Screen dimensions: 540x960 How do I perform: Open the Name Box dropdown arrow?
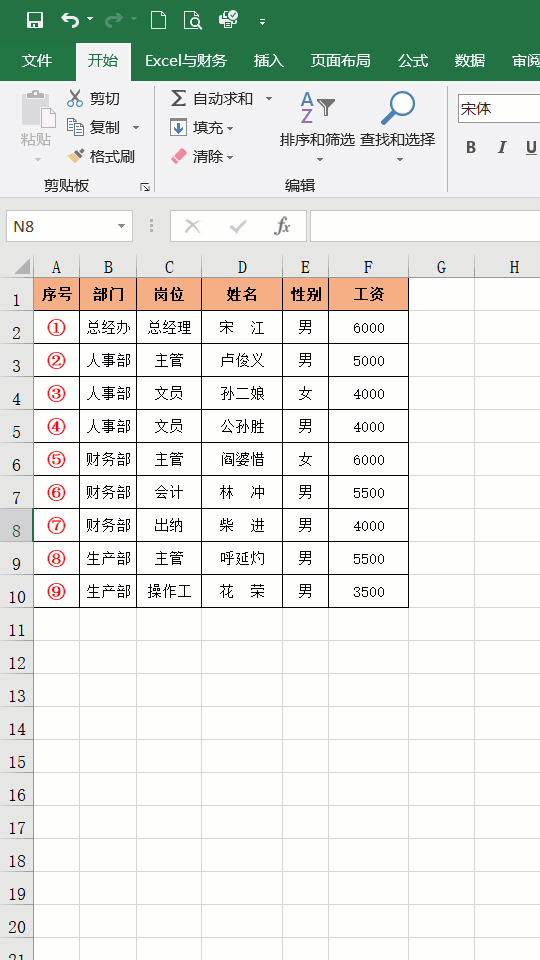121,227
